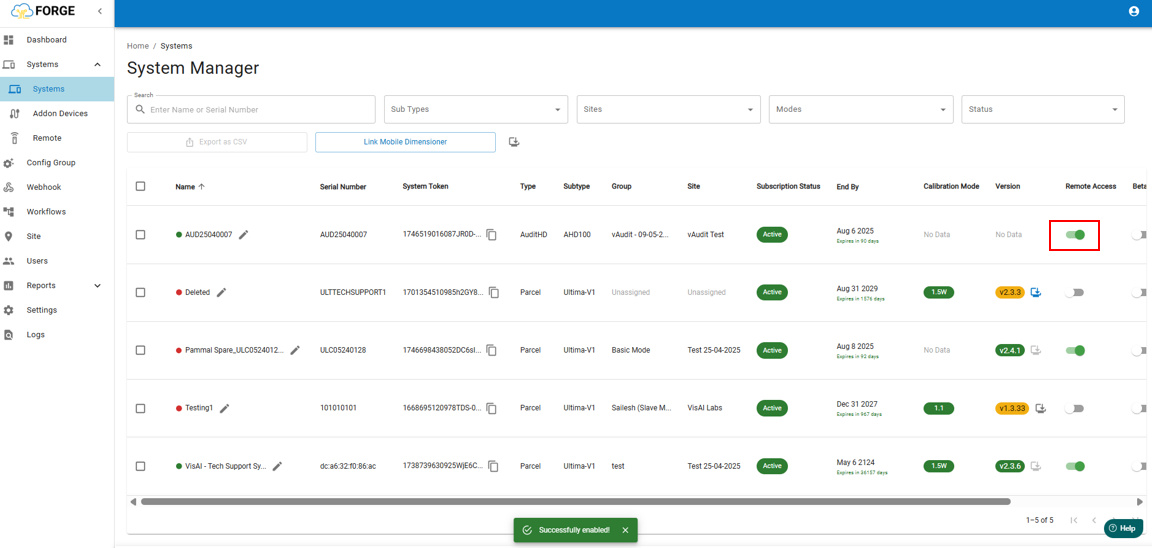Screen dimensions: 1152x548
Task: Click the edit pencil next to Testing1
Action: tap(225, 409)
